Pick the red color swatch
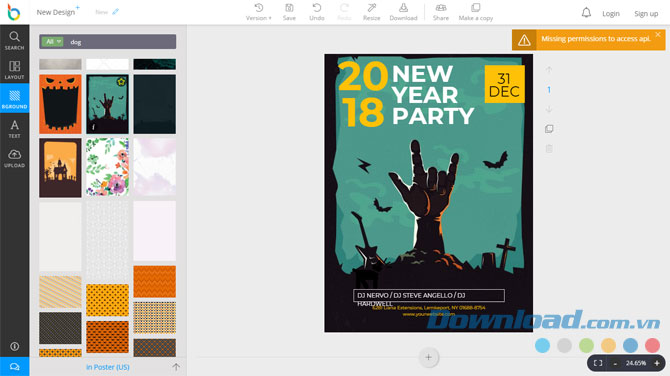 652,345
